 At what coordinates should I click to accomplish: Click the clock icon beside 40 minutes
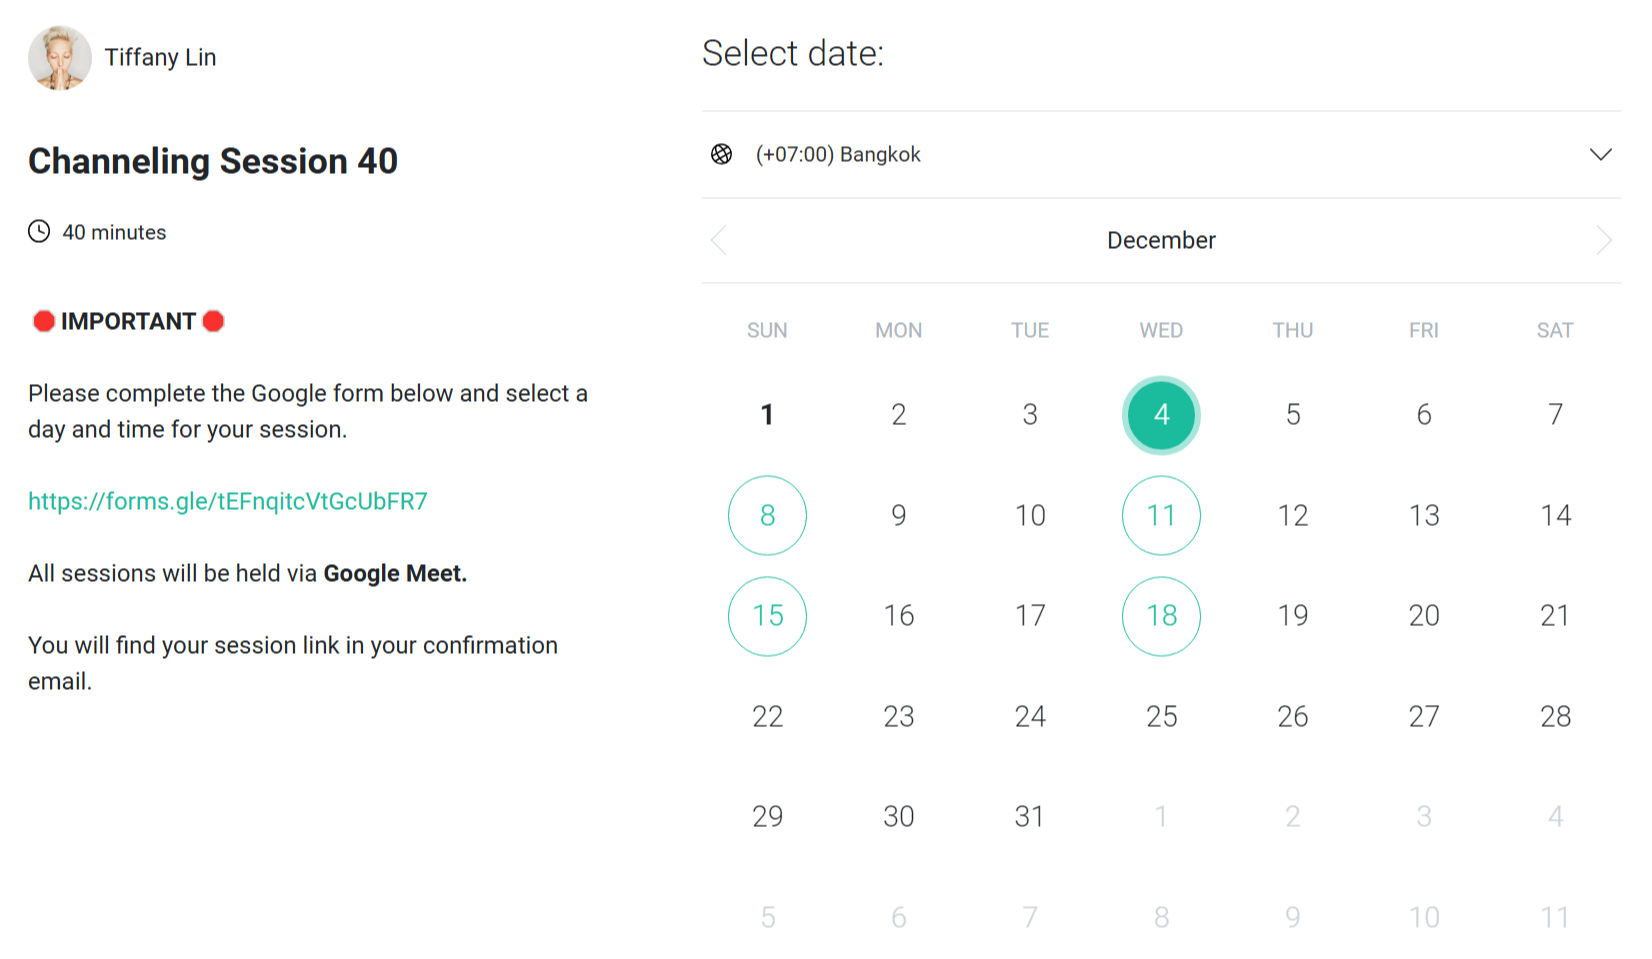click(x=39, y=232)
